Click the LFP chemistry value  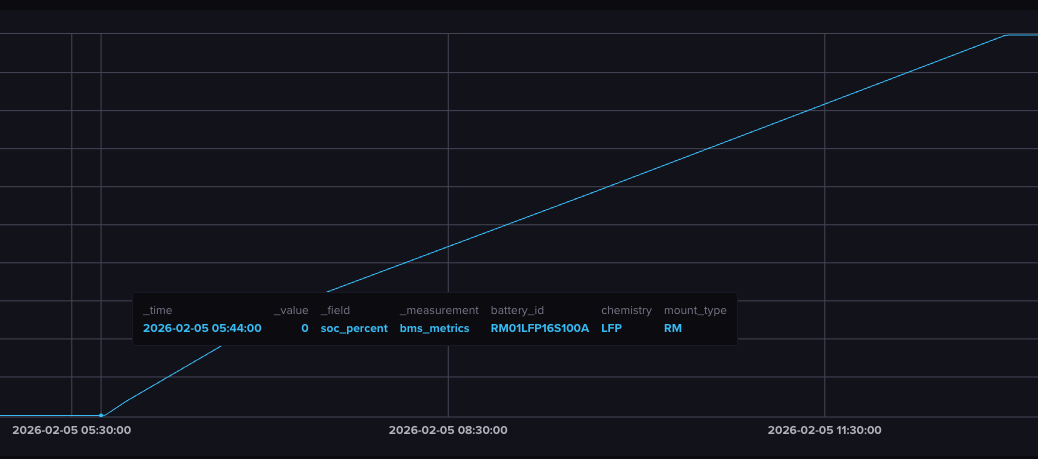611,328
